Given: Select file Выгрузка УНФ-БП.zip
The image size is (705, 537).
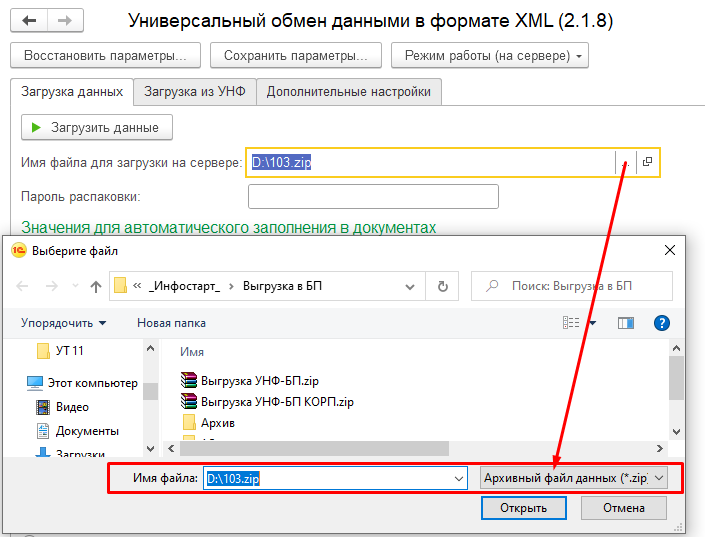Looking at the screenshot, I should [x=250, y=380].
